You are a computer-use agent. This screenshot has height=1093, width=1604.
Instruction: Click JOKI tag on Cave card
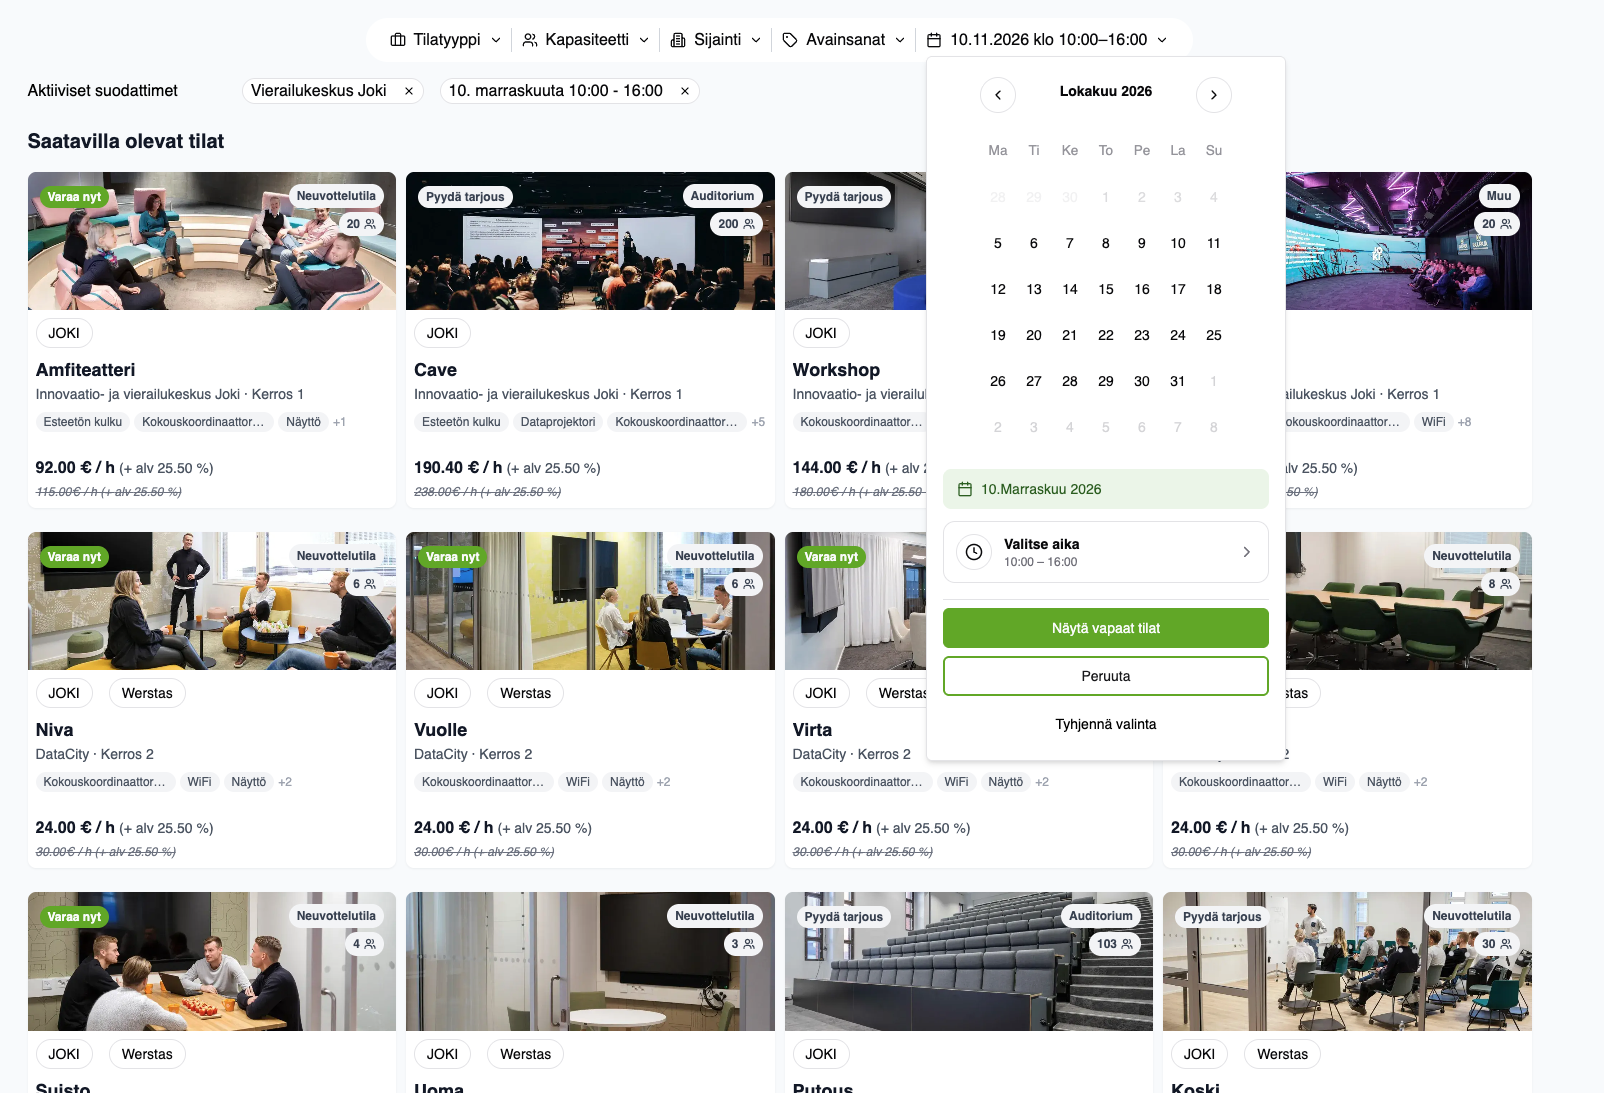[443, 333]
